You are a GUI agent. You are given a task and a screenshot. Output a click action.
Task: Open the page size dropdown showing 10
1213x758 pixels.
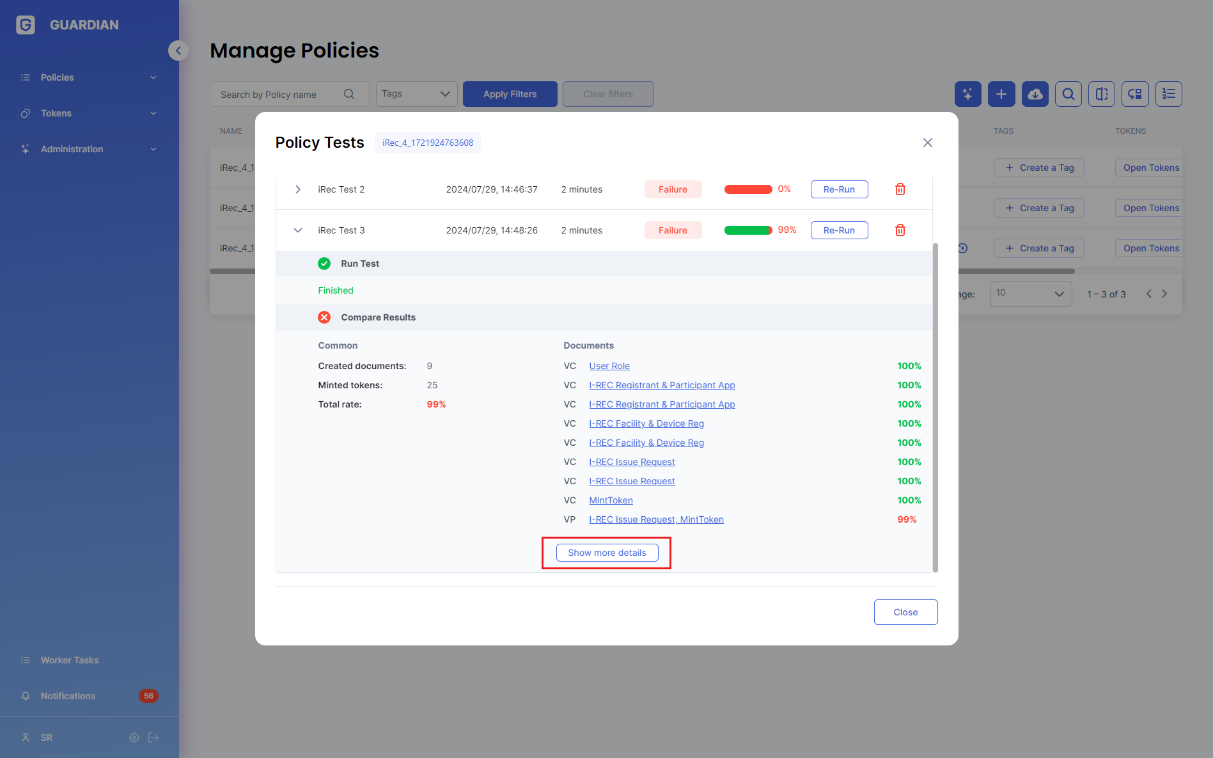pos(1030,294)
